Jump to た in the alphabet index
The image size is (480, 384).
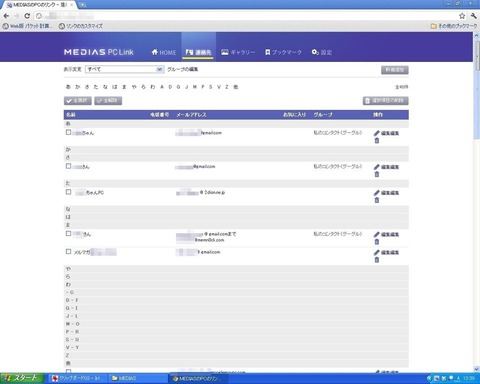96,87
